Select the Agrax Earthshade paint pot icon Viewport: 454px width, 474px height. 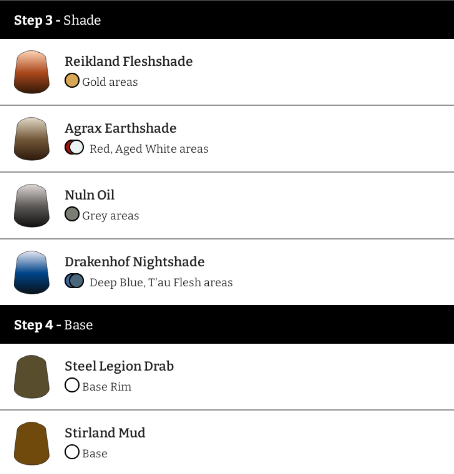point(32,139)
